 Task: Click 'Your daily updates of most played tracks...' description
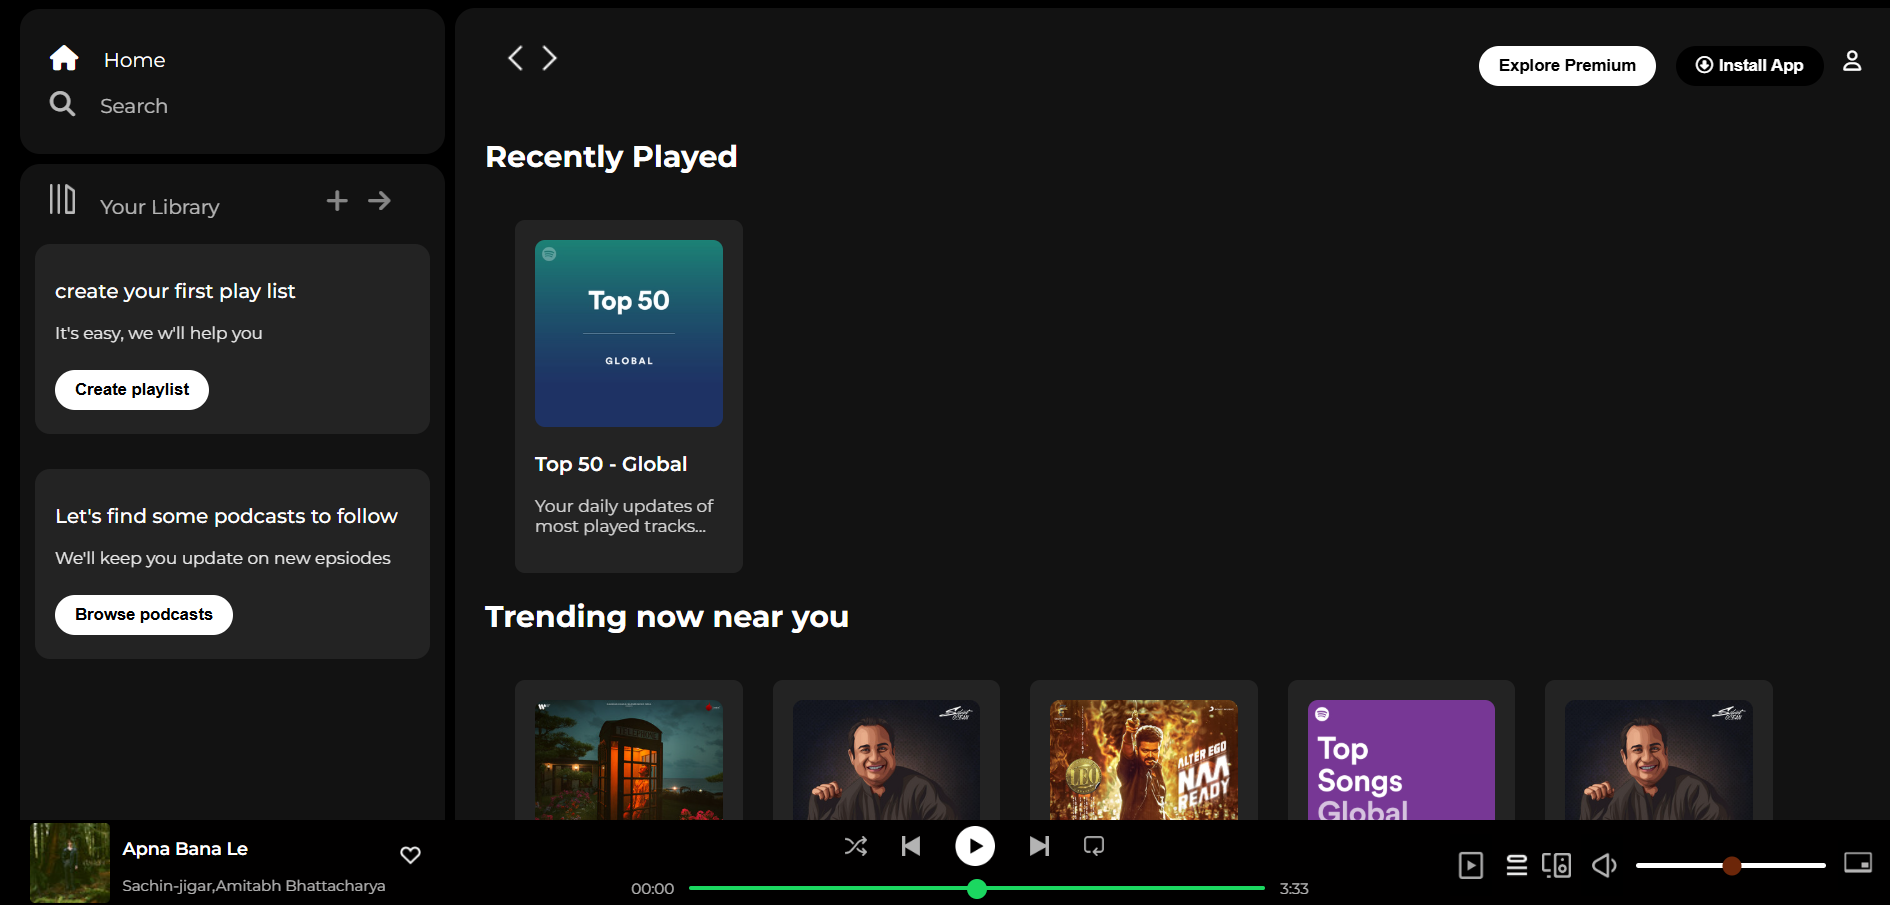624,516
